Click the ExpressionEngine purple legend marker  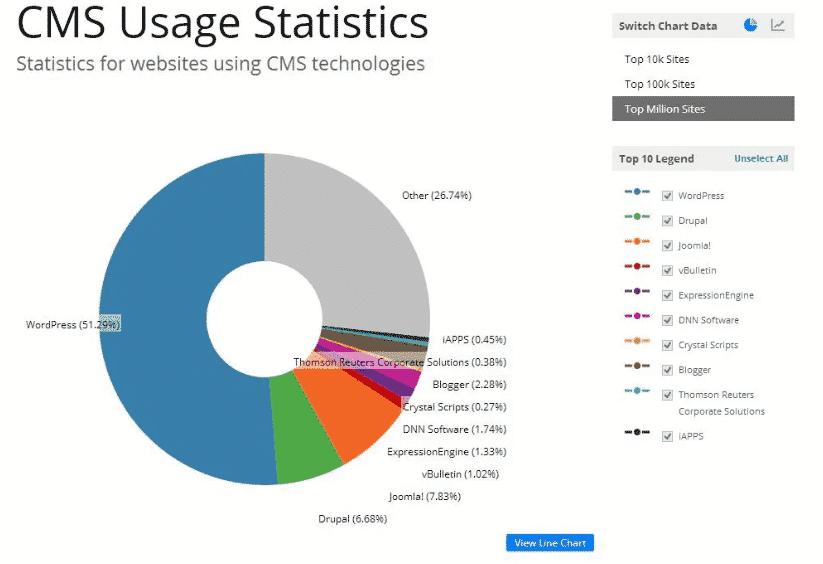637,291
